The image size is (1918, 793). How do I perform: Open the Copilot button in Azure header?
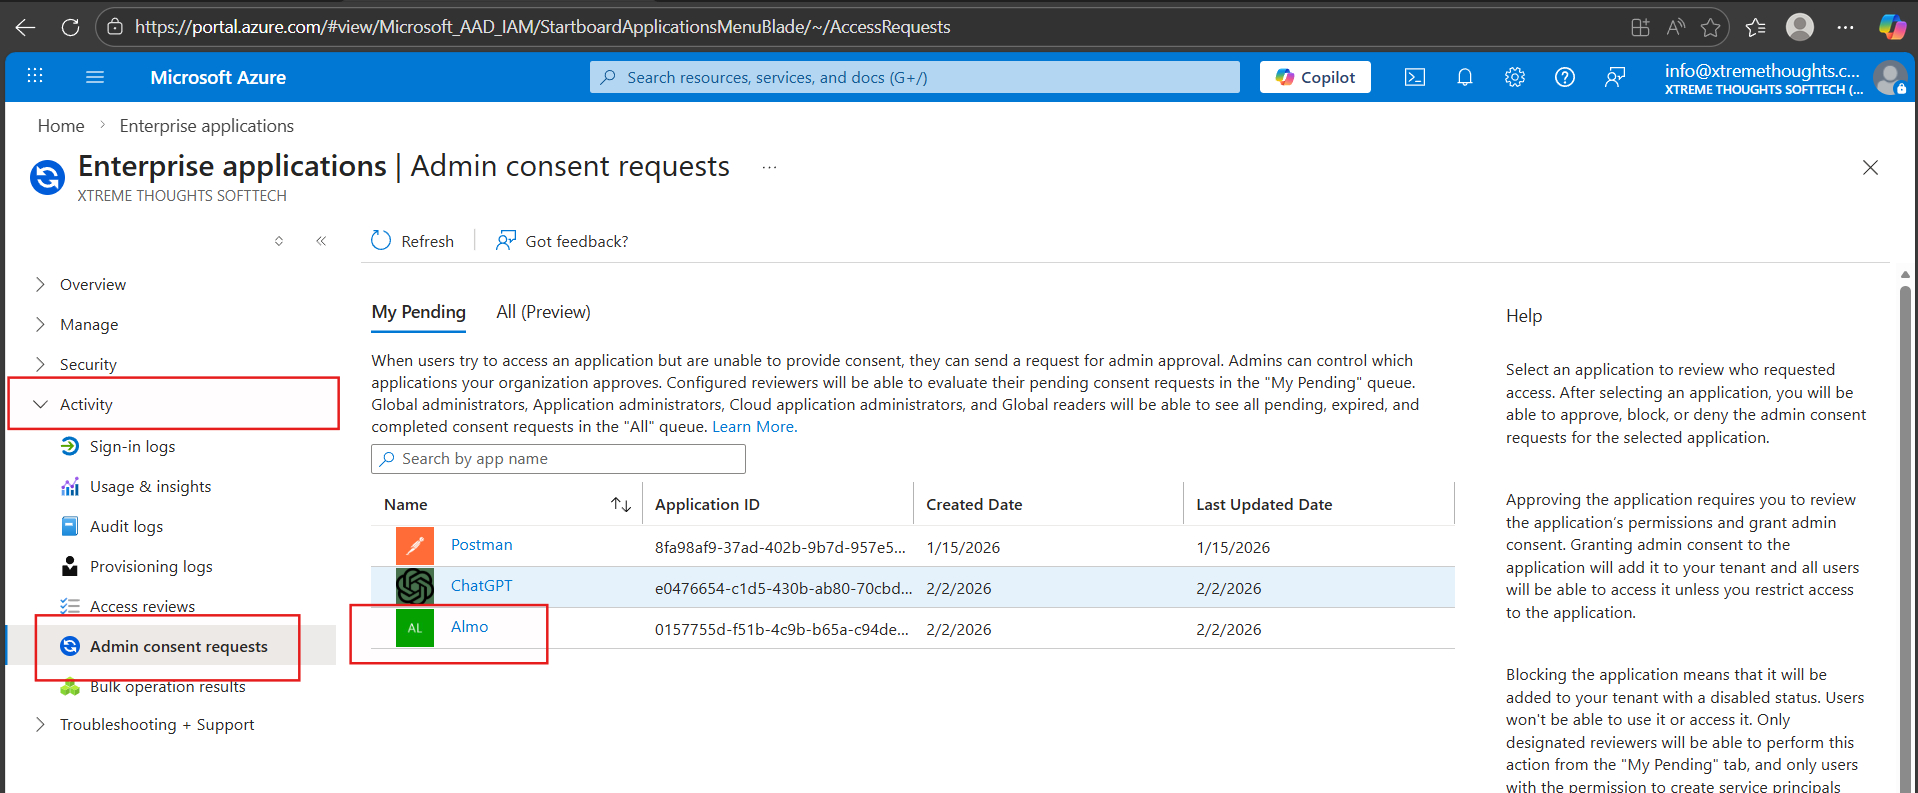click(1315, 77)
